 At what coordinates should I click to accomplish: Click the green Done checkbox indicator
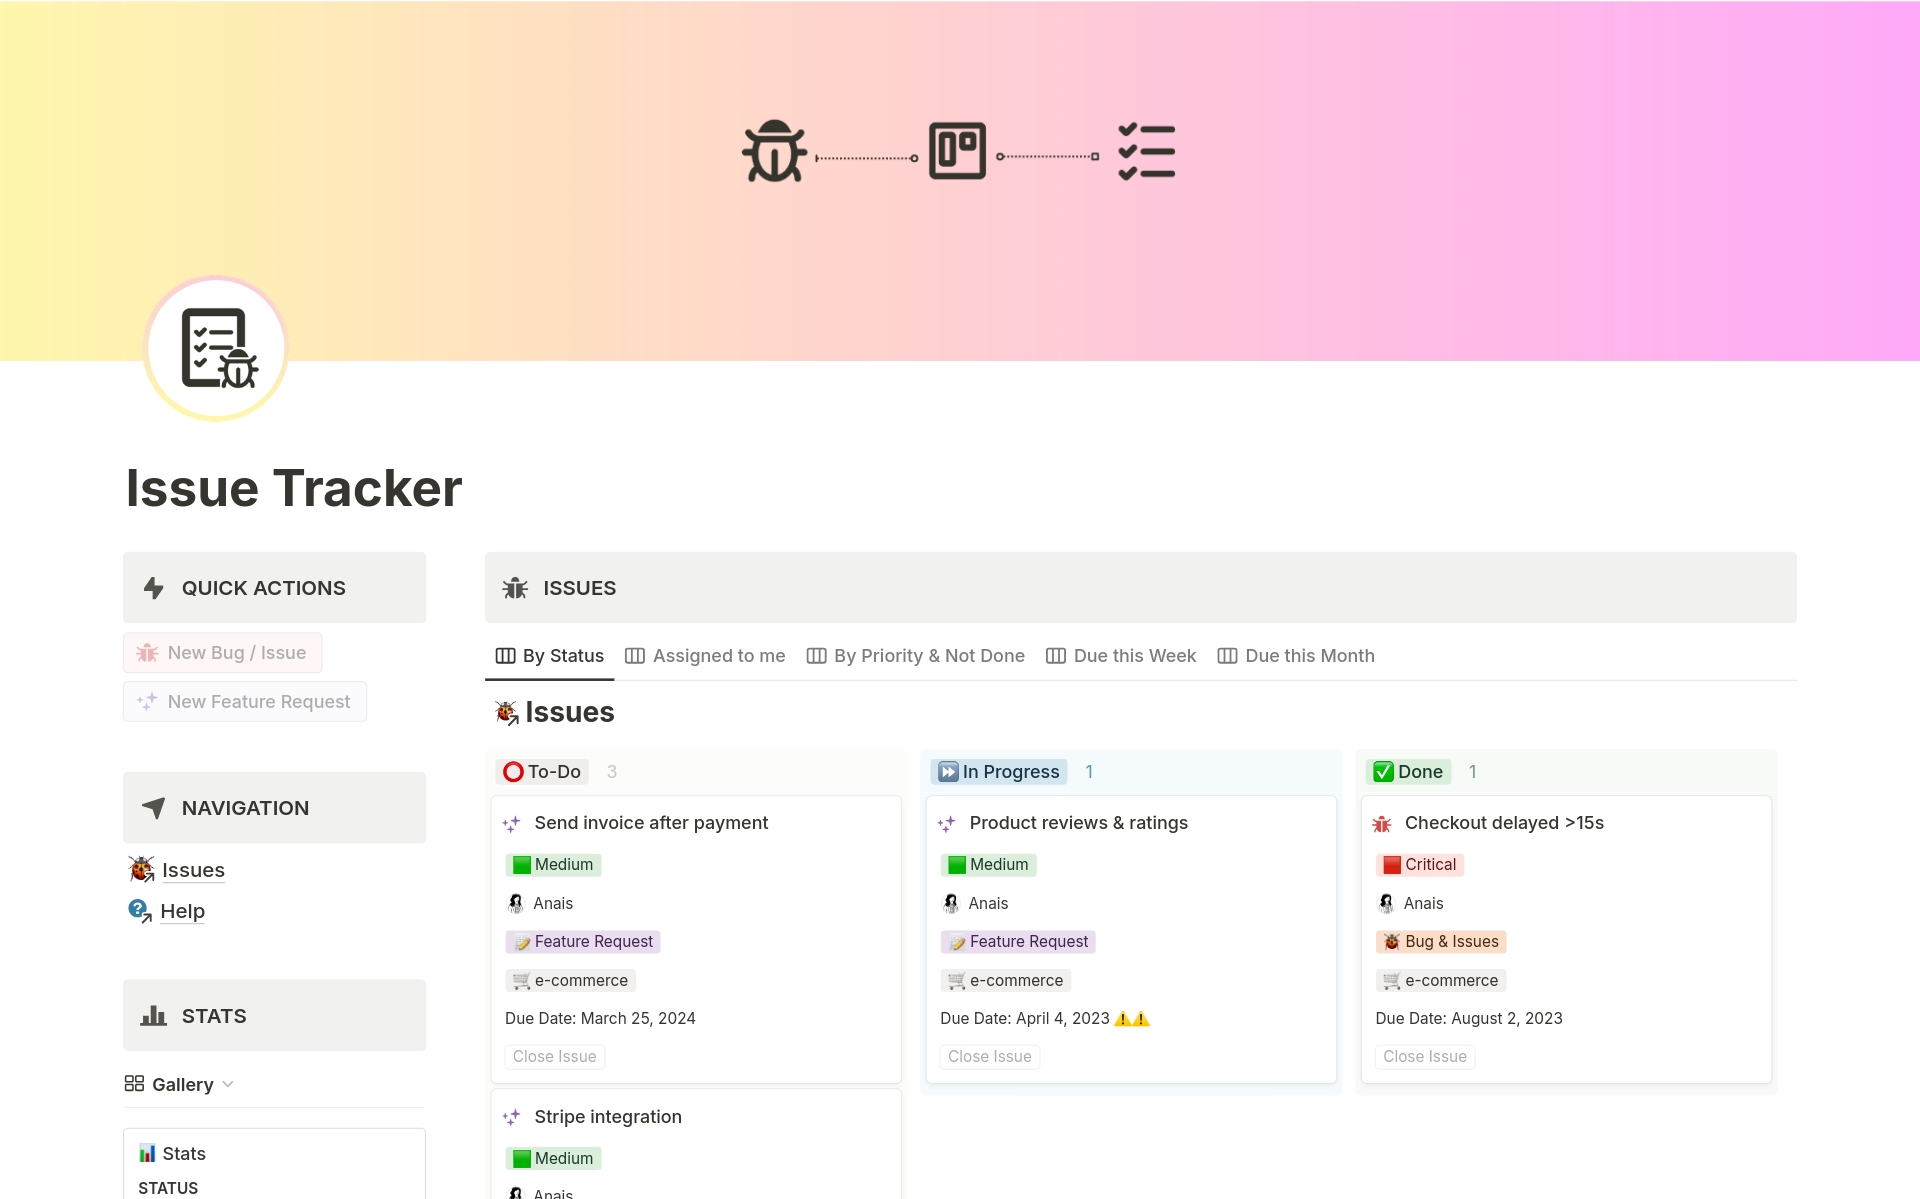pyautogui.click(x=1383, y=771)
